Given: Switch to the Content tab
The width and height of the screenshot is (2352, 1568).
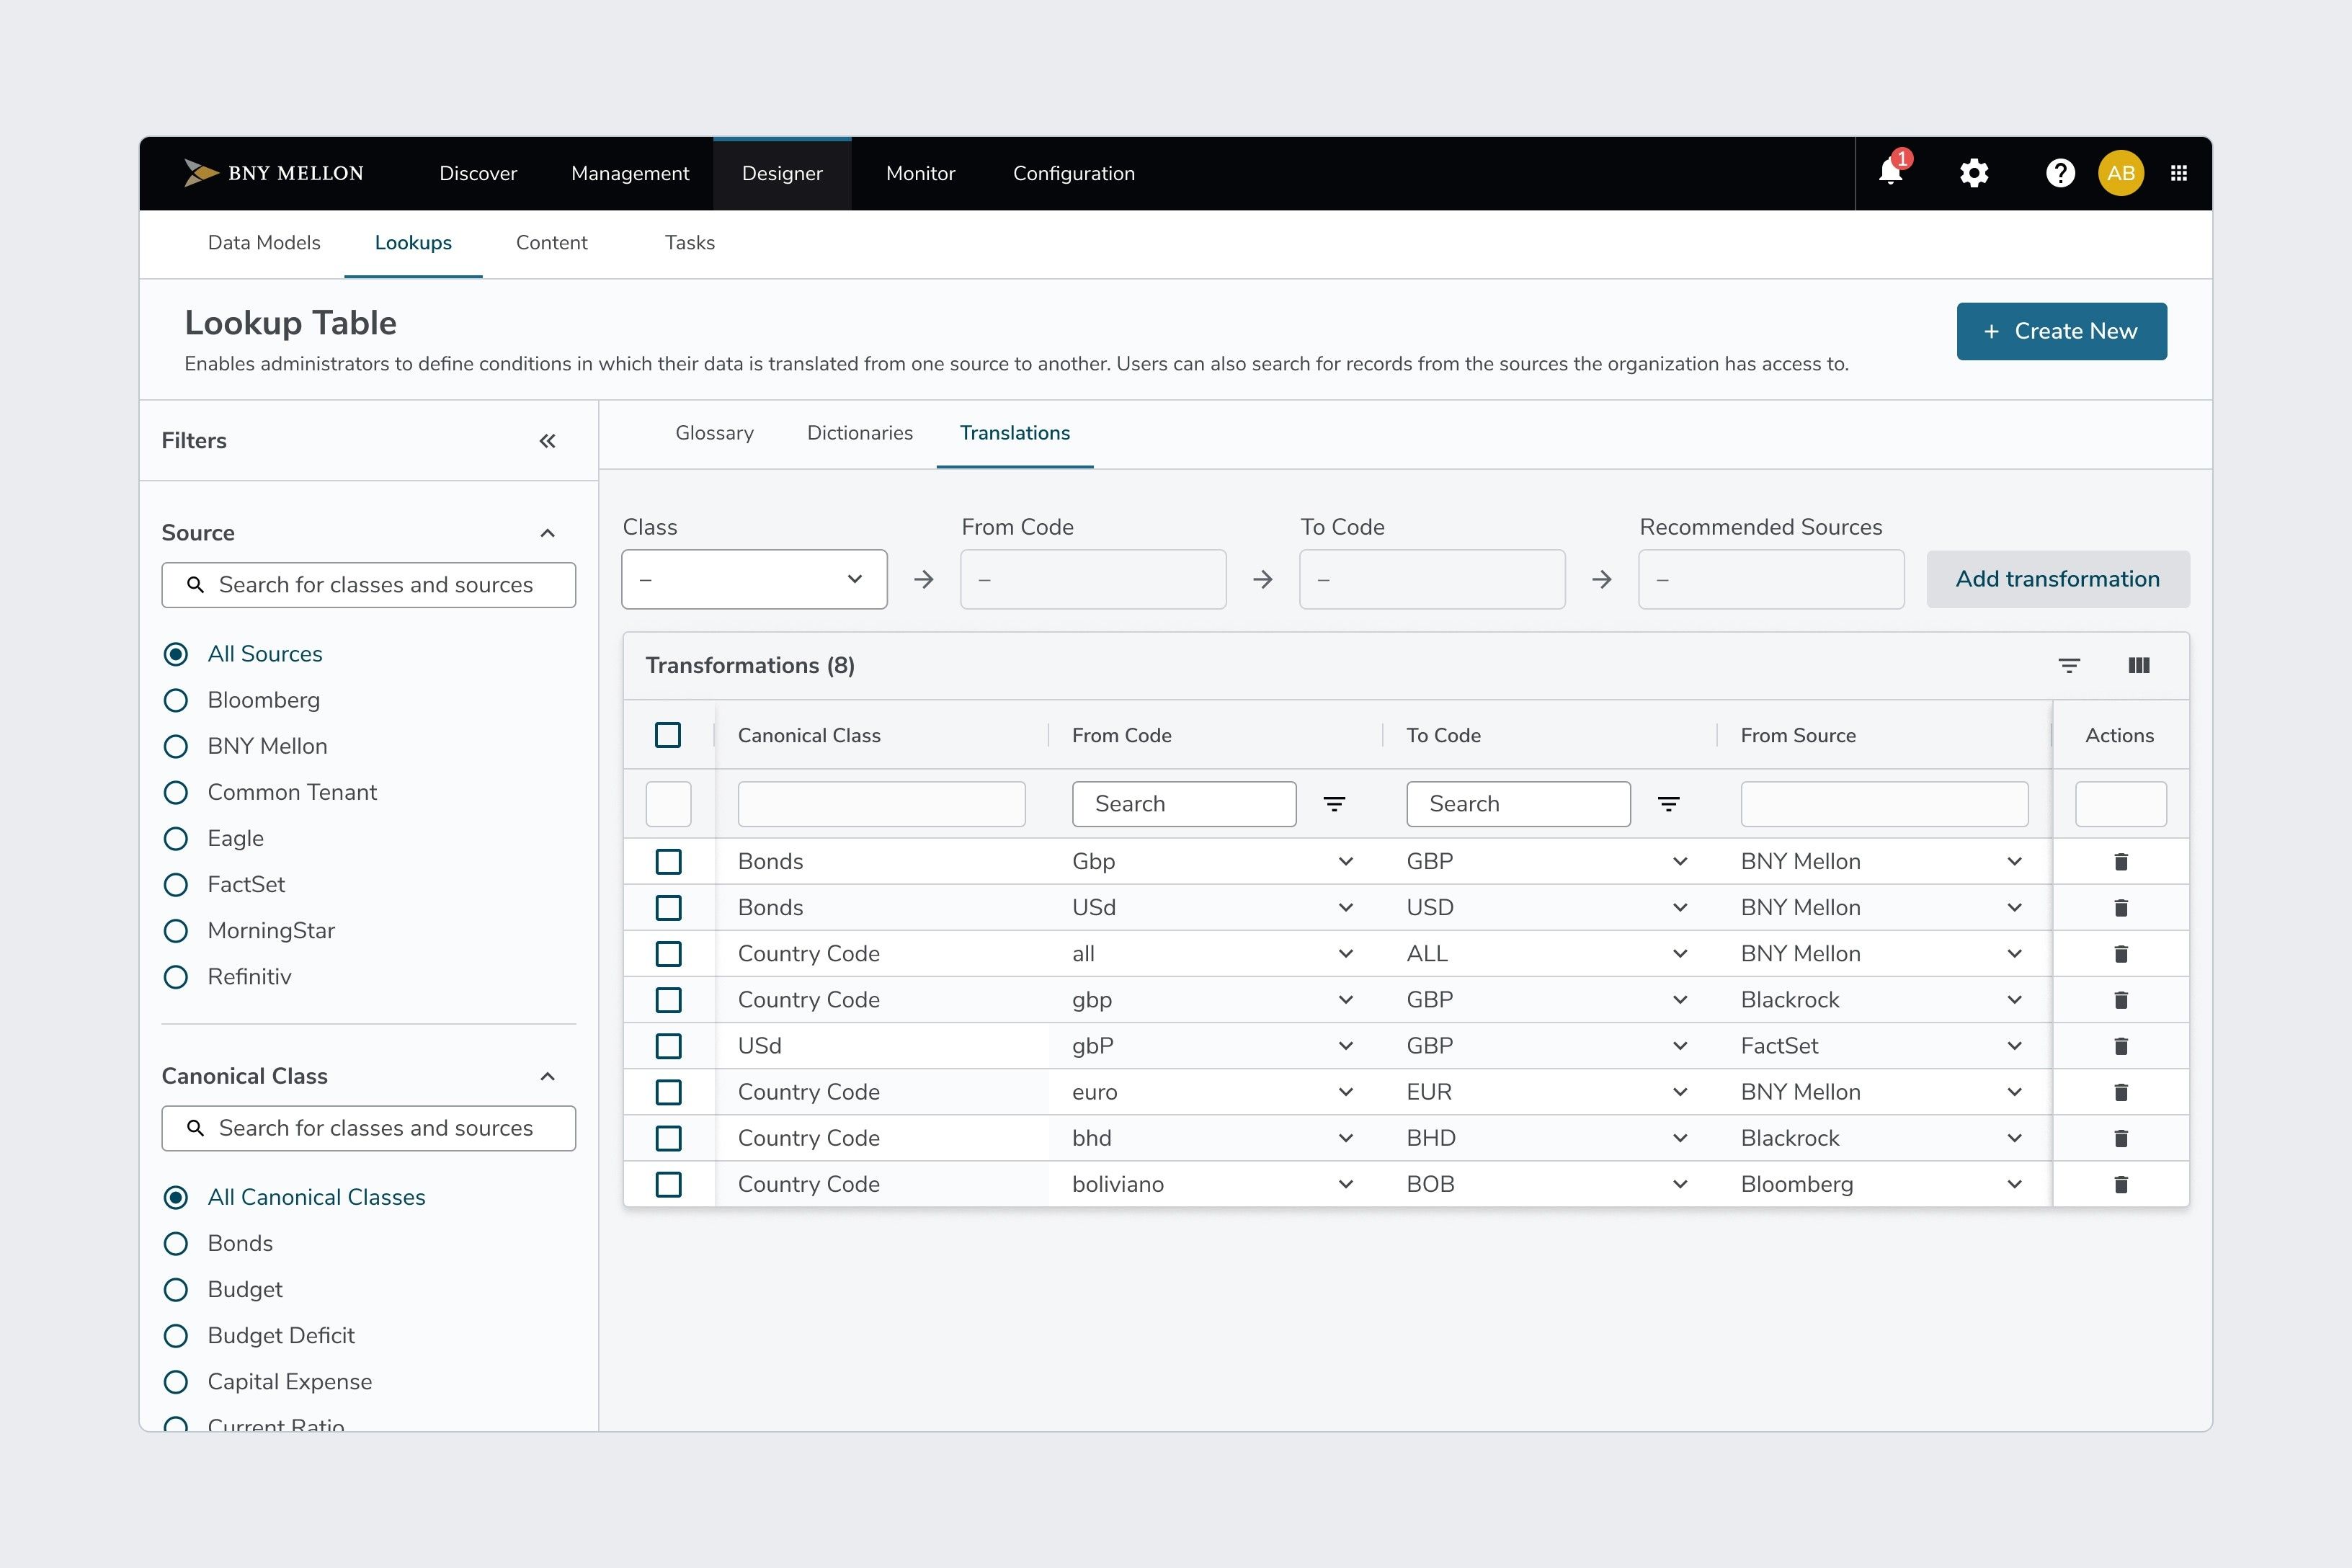Looking at the screenshot, I should point(551,243).
